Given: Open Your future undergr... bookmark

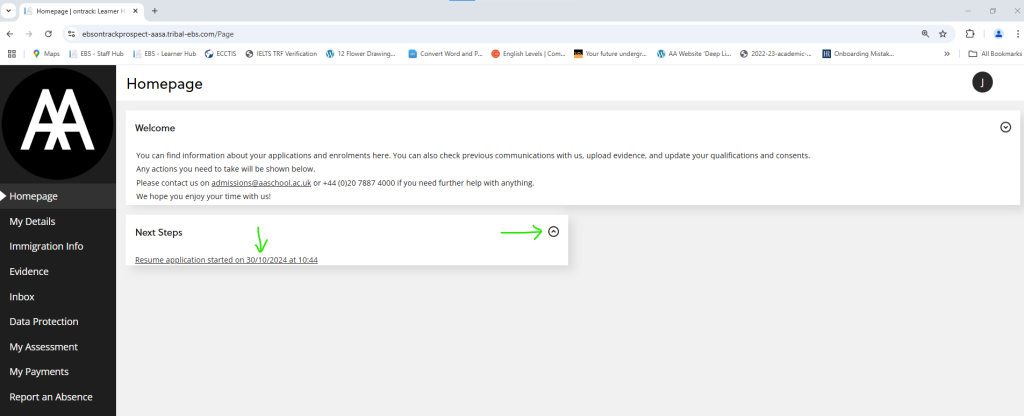Looking at the screenshot, I should [x=611, y=54].
